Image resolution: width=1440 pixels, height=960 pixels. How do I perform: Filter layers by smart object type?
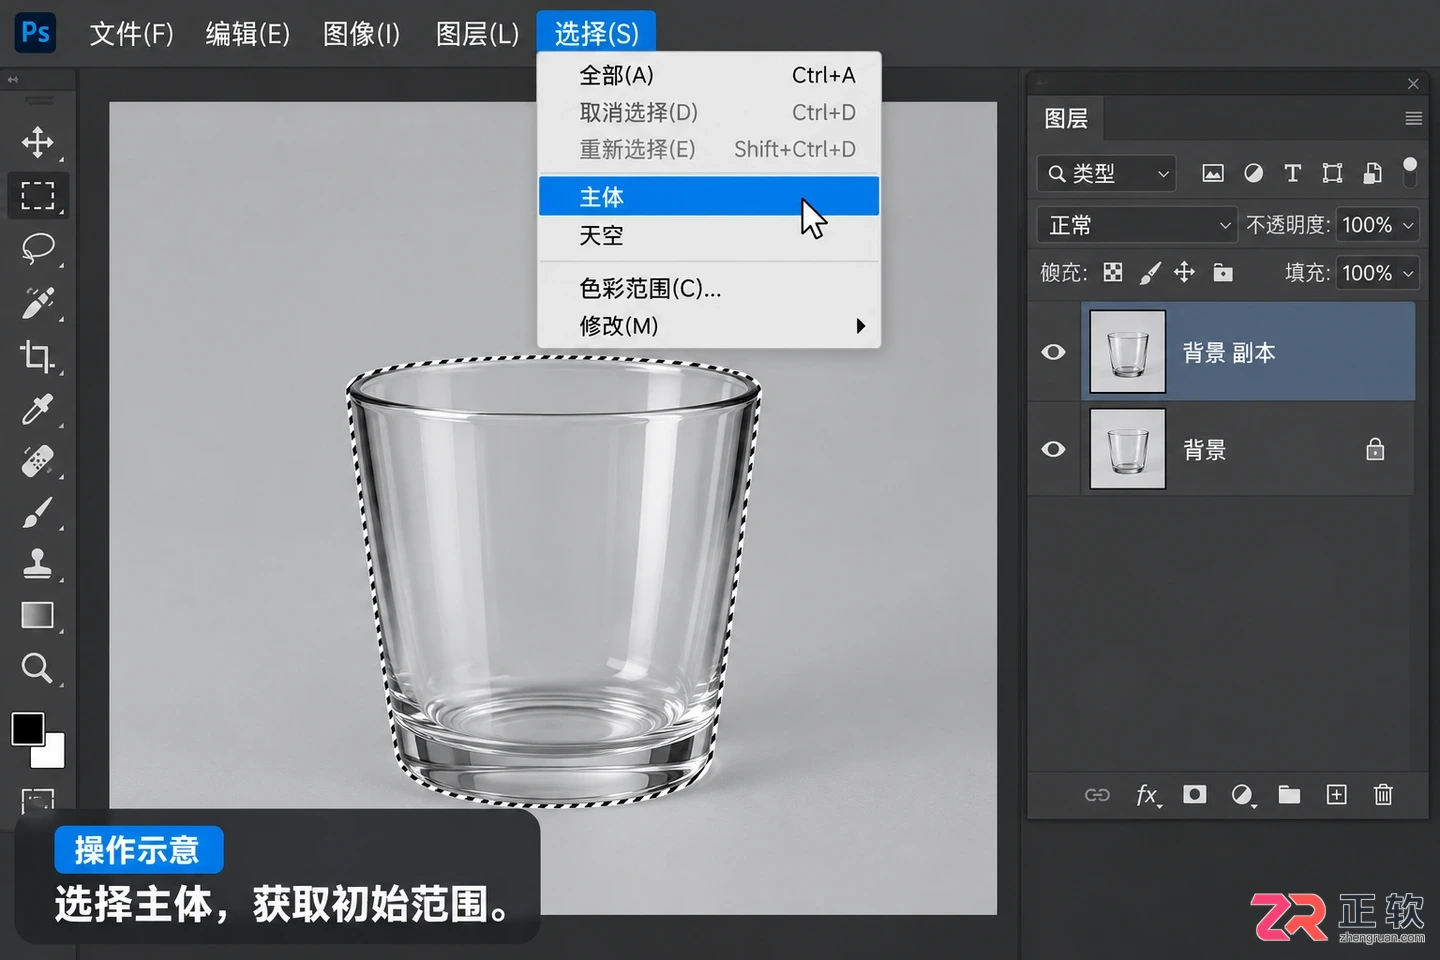click(1372, 174)
